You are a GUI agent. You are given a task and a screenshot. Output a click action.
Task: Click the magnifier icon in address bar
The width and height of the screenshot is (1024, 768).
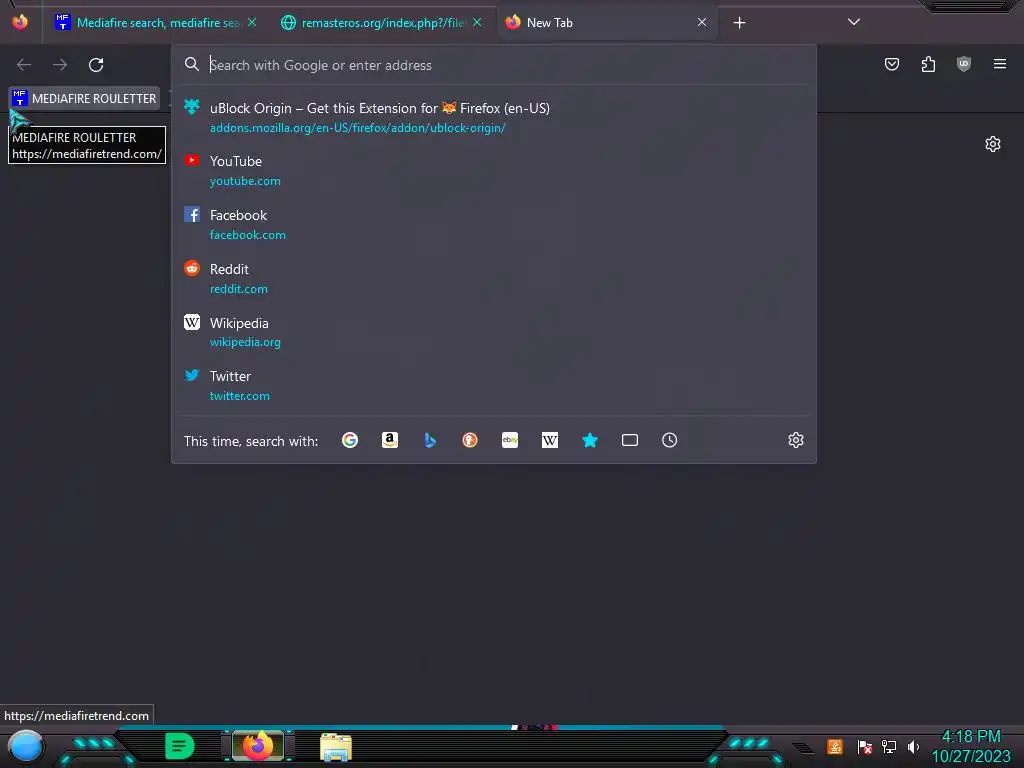(191, 64)
